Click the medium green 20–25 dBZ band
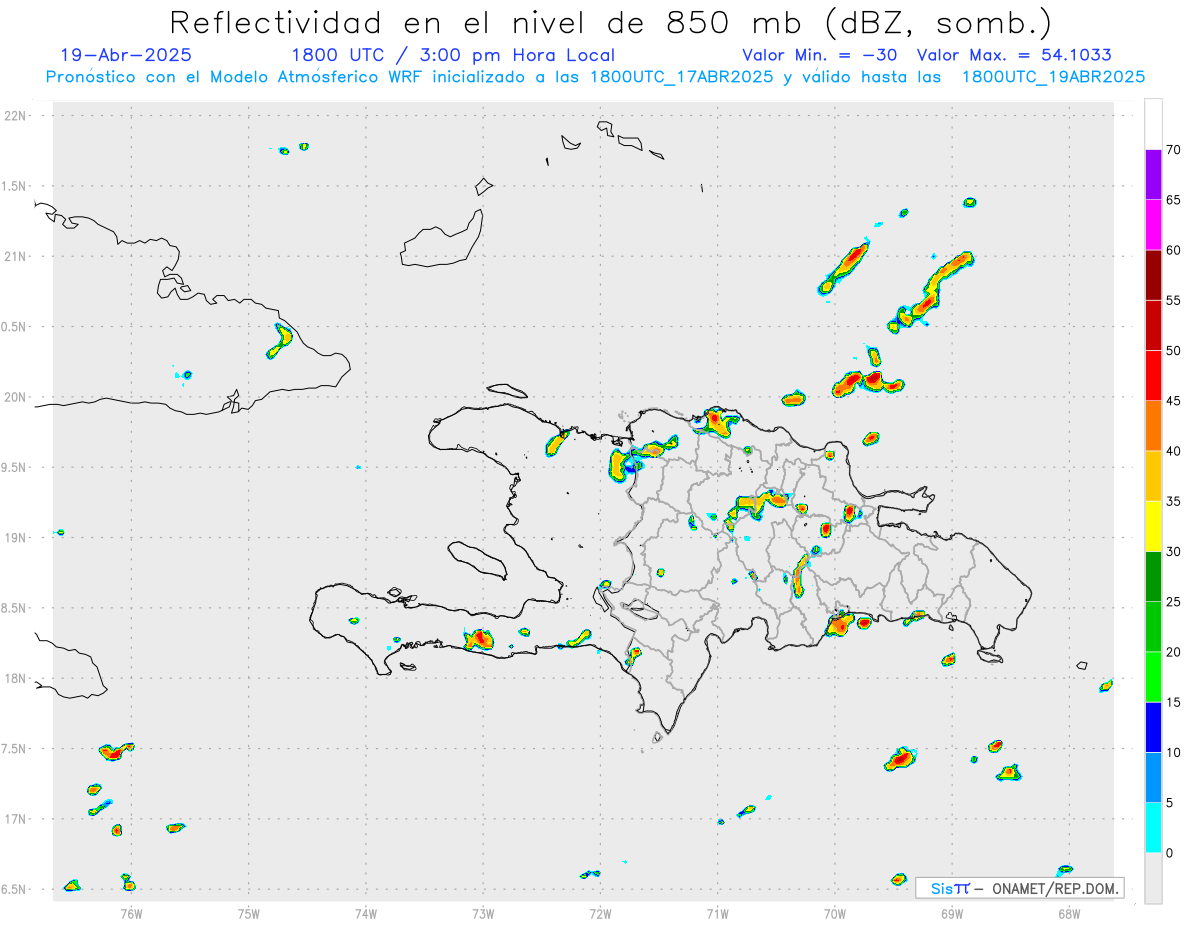The image size is (1200, 927). [x=1153, y=627]
